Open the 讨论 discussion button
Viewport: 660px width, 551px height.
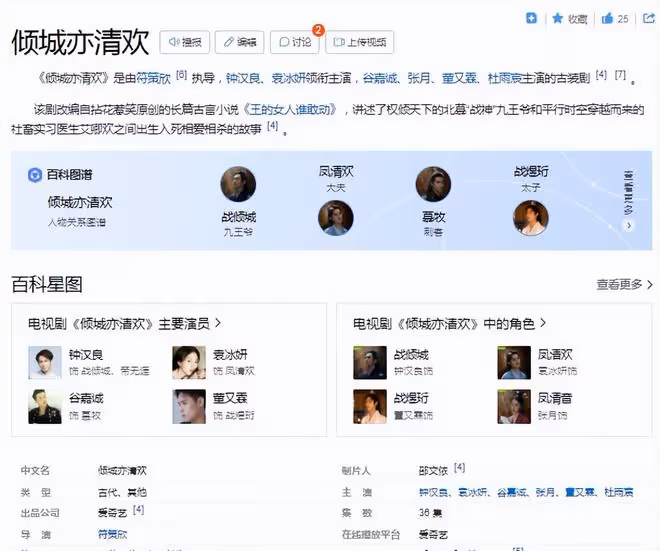295,42
